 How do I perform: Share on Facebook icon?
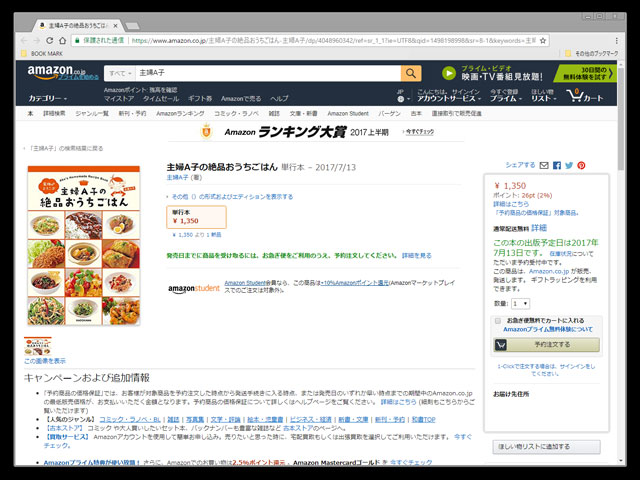tap(557, 165)
